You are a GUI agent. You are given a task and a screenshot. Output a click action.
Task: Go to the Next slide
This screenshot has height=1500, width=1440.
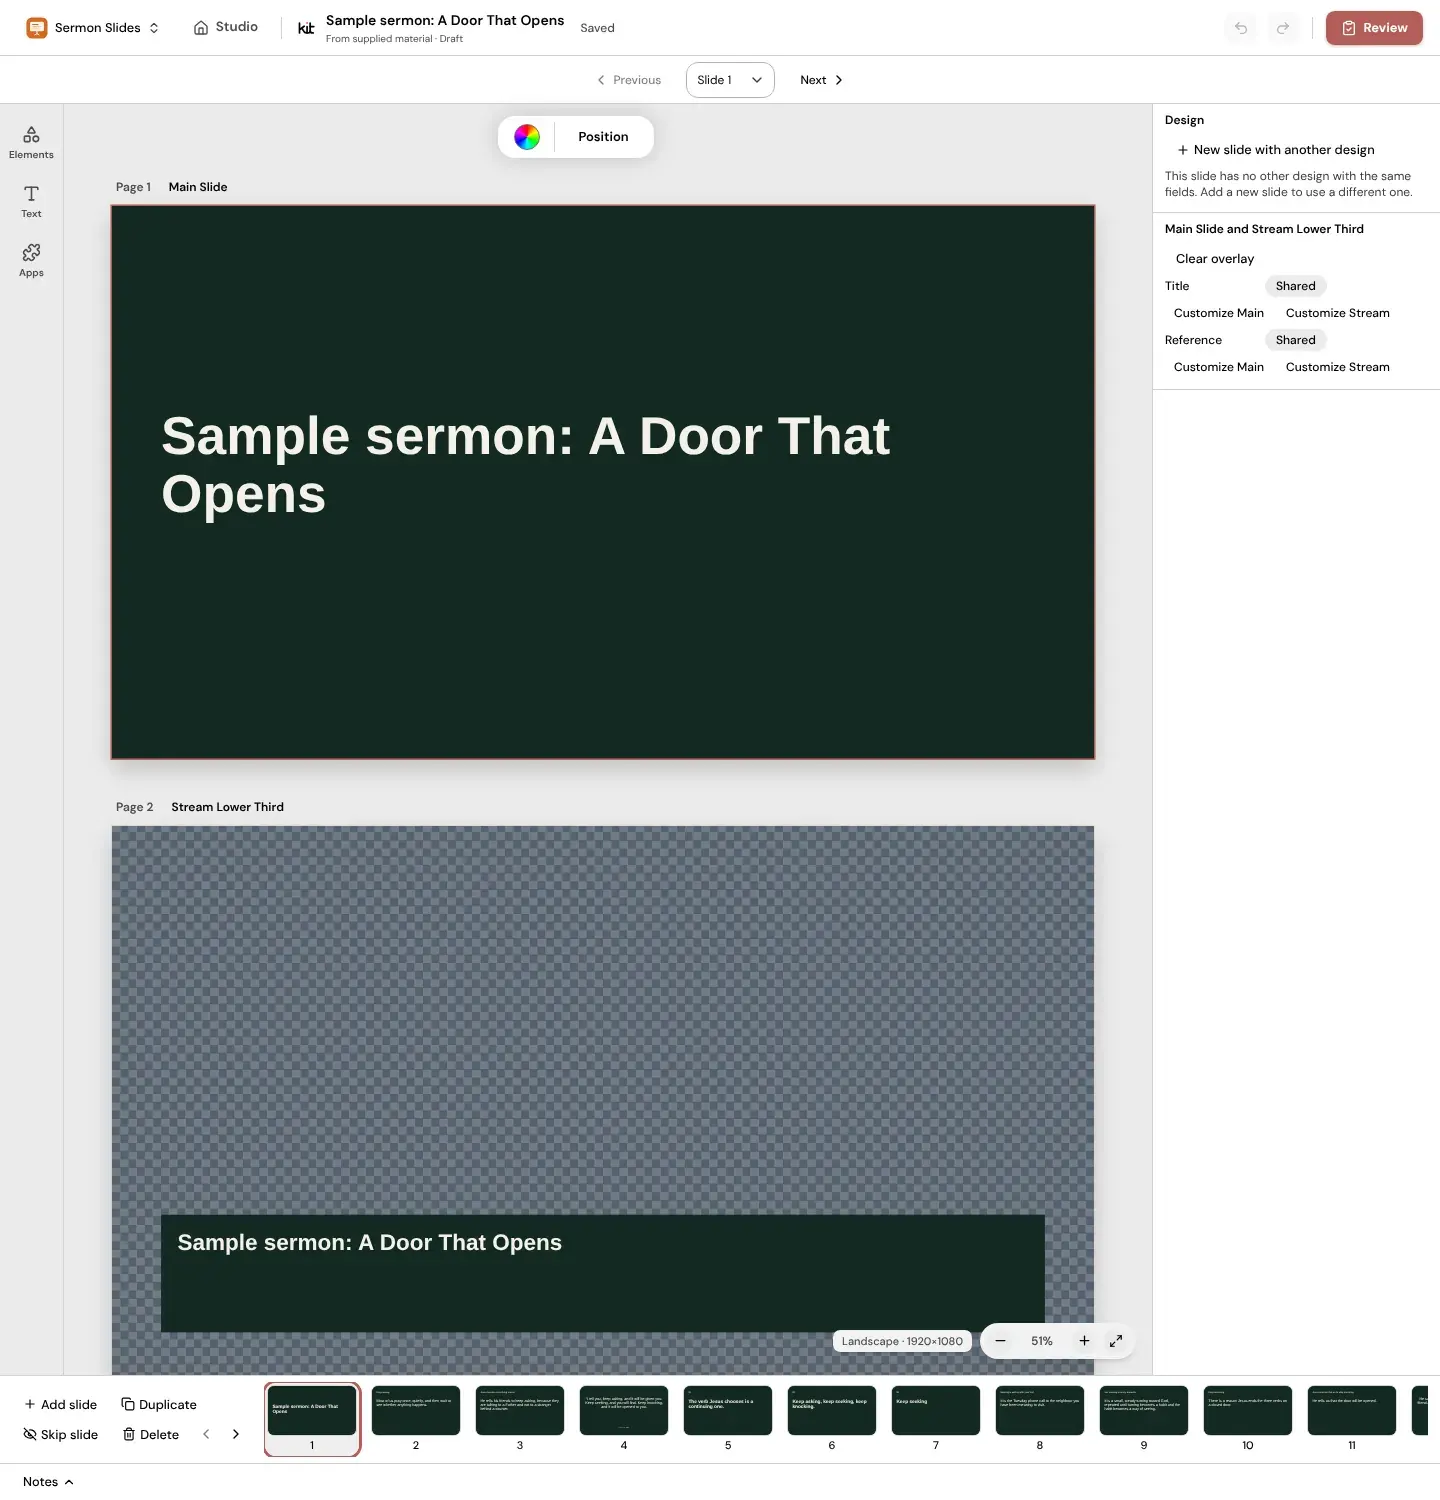point(821,80)
